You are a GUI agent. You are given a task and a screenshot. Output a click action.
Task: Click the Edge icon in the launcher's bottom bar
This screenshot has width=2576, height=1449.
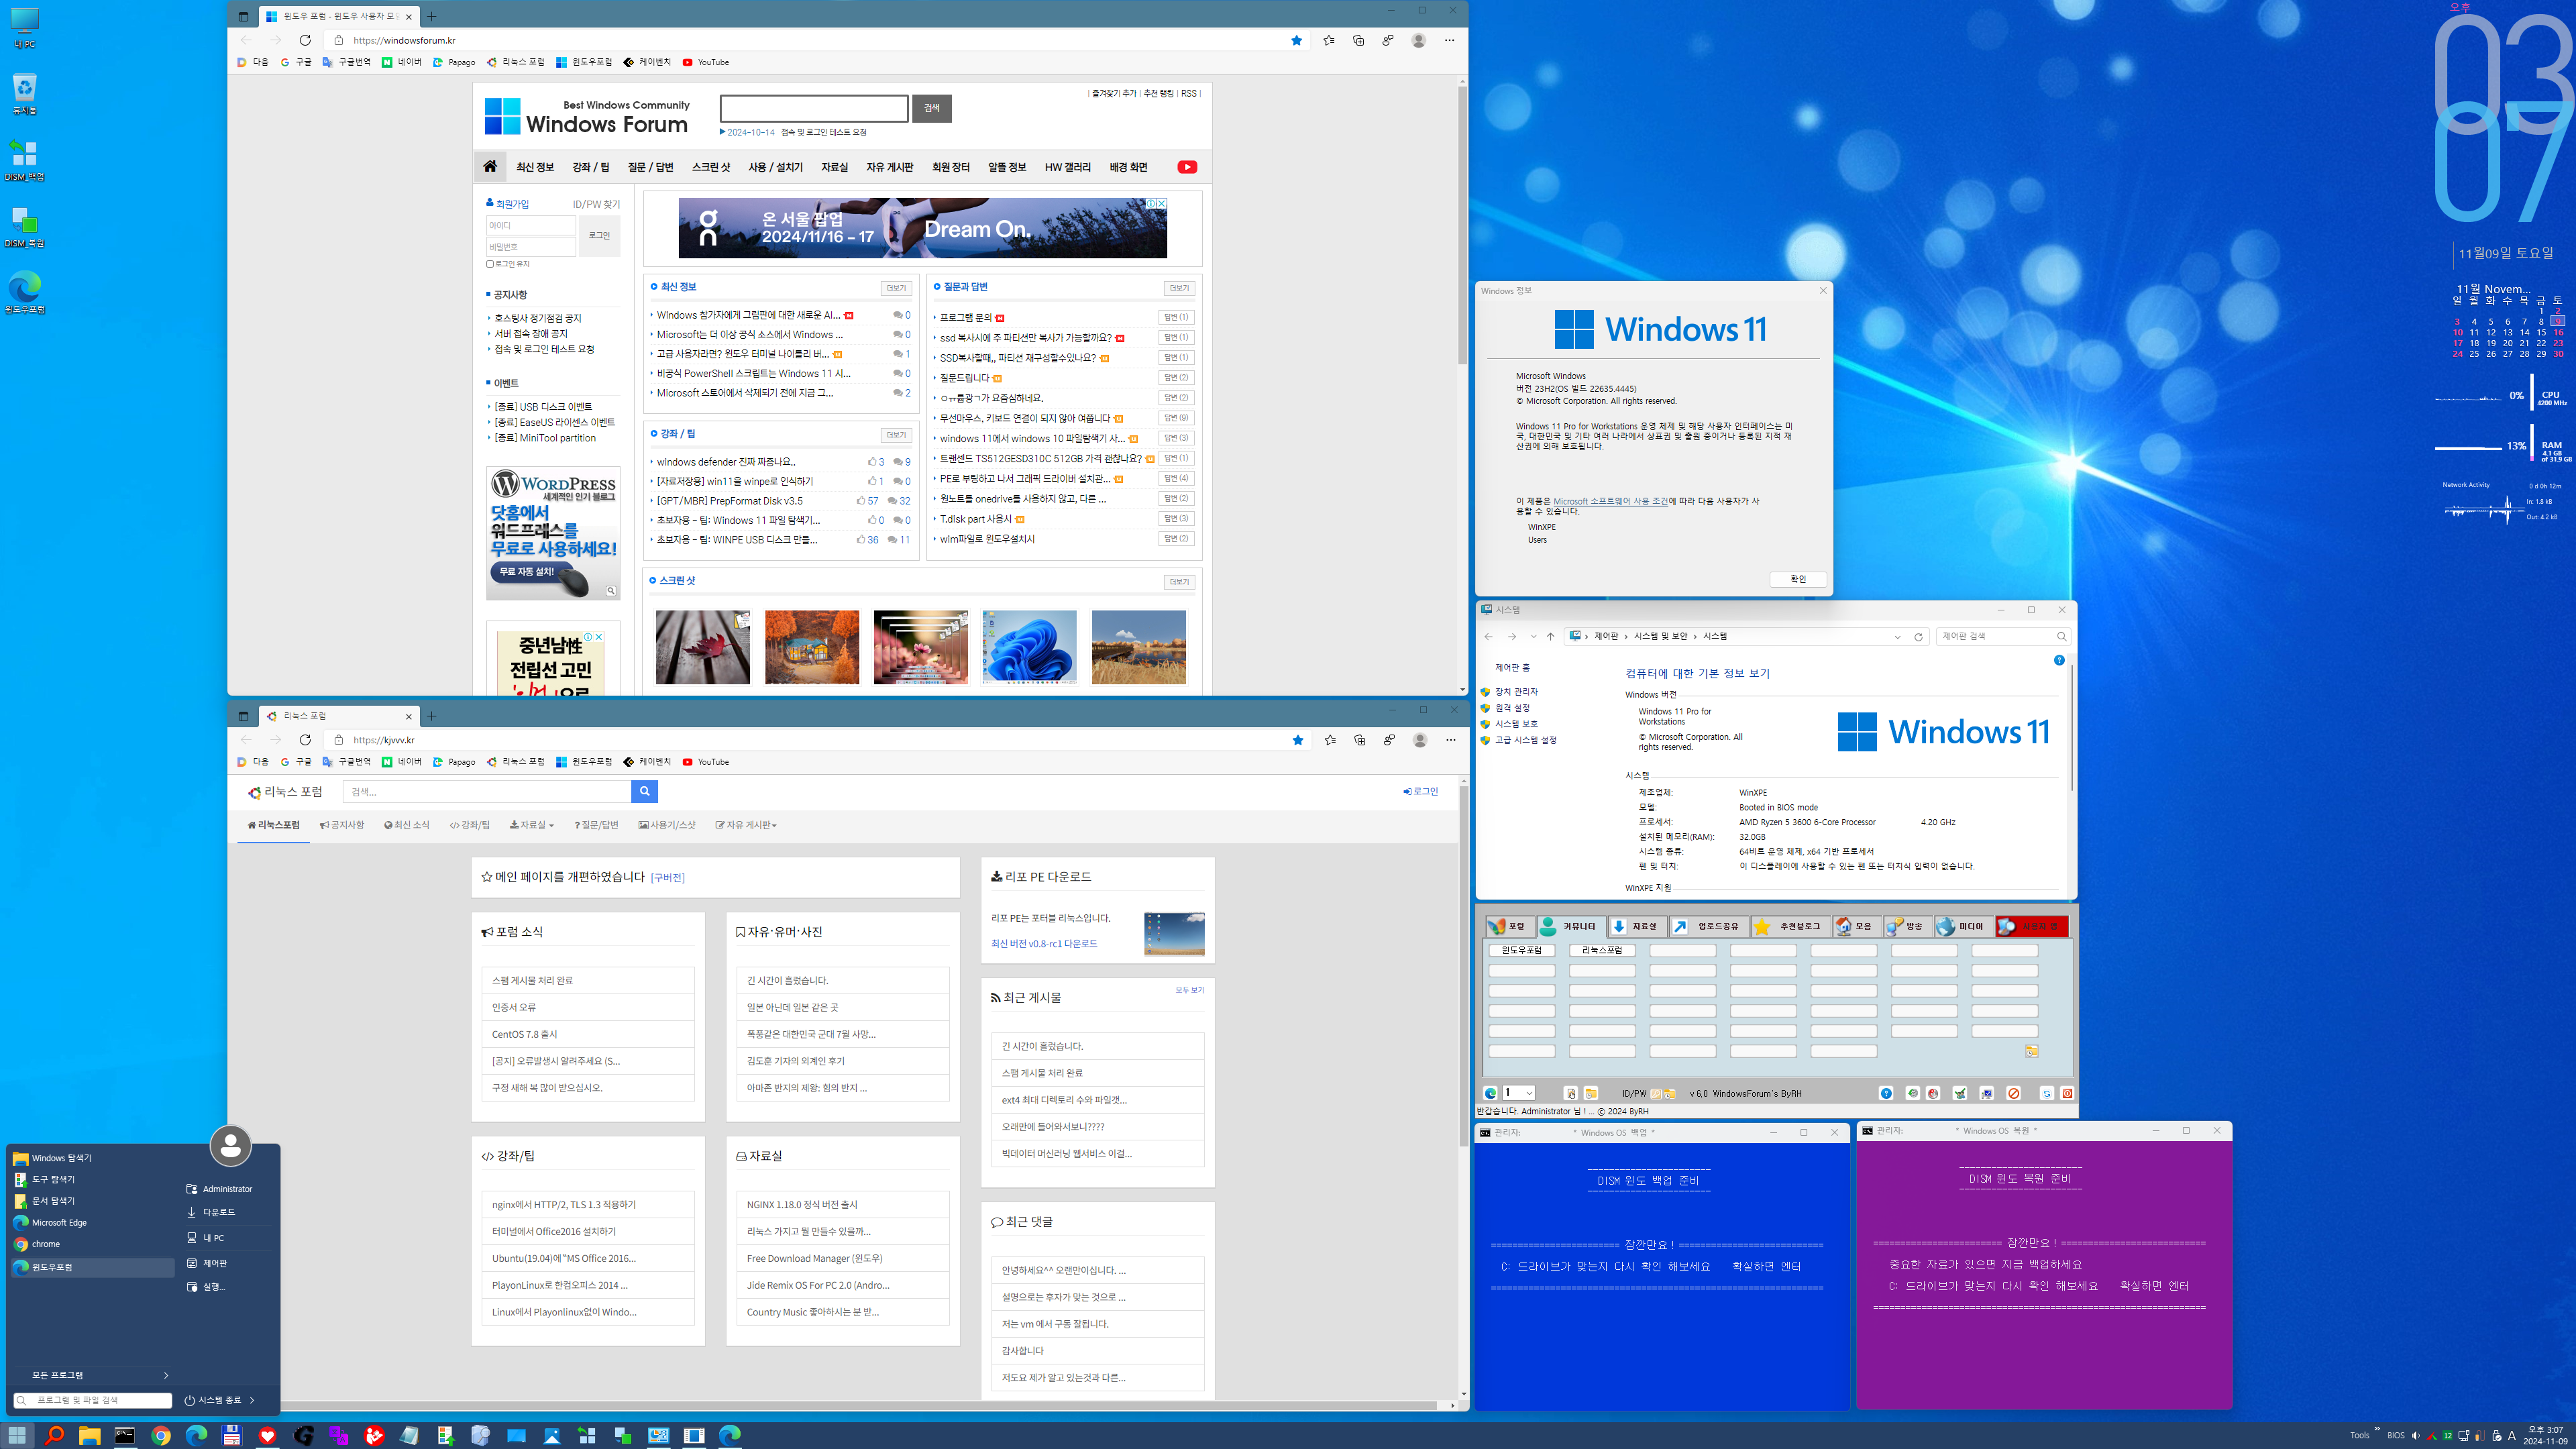pyautogui.click(x=1491, y=1093)
